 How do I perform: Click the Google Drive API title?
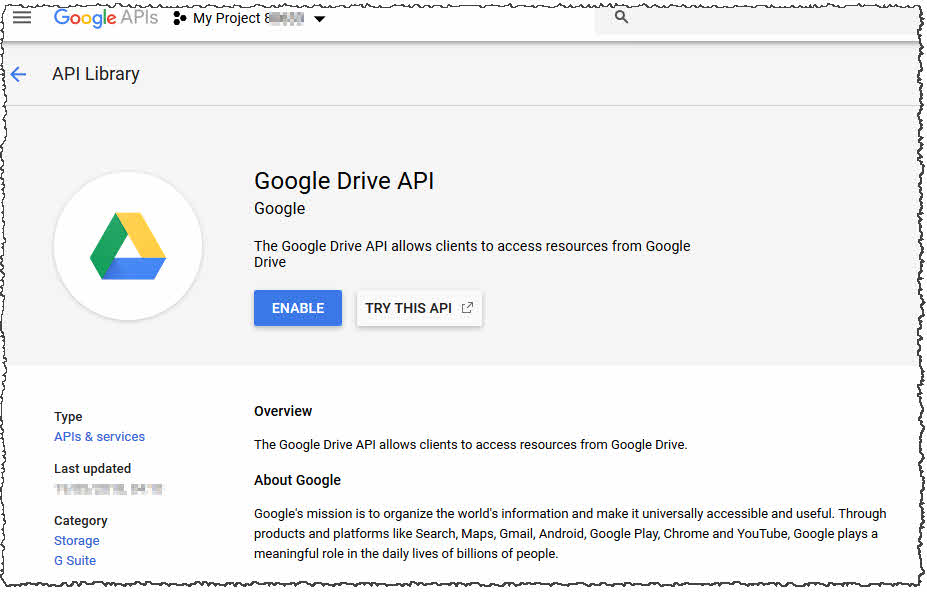tap(344, 181)
